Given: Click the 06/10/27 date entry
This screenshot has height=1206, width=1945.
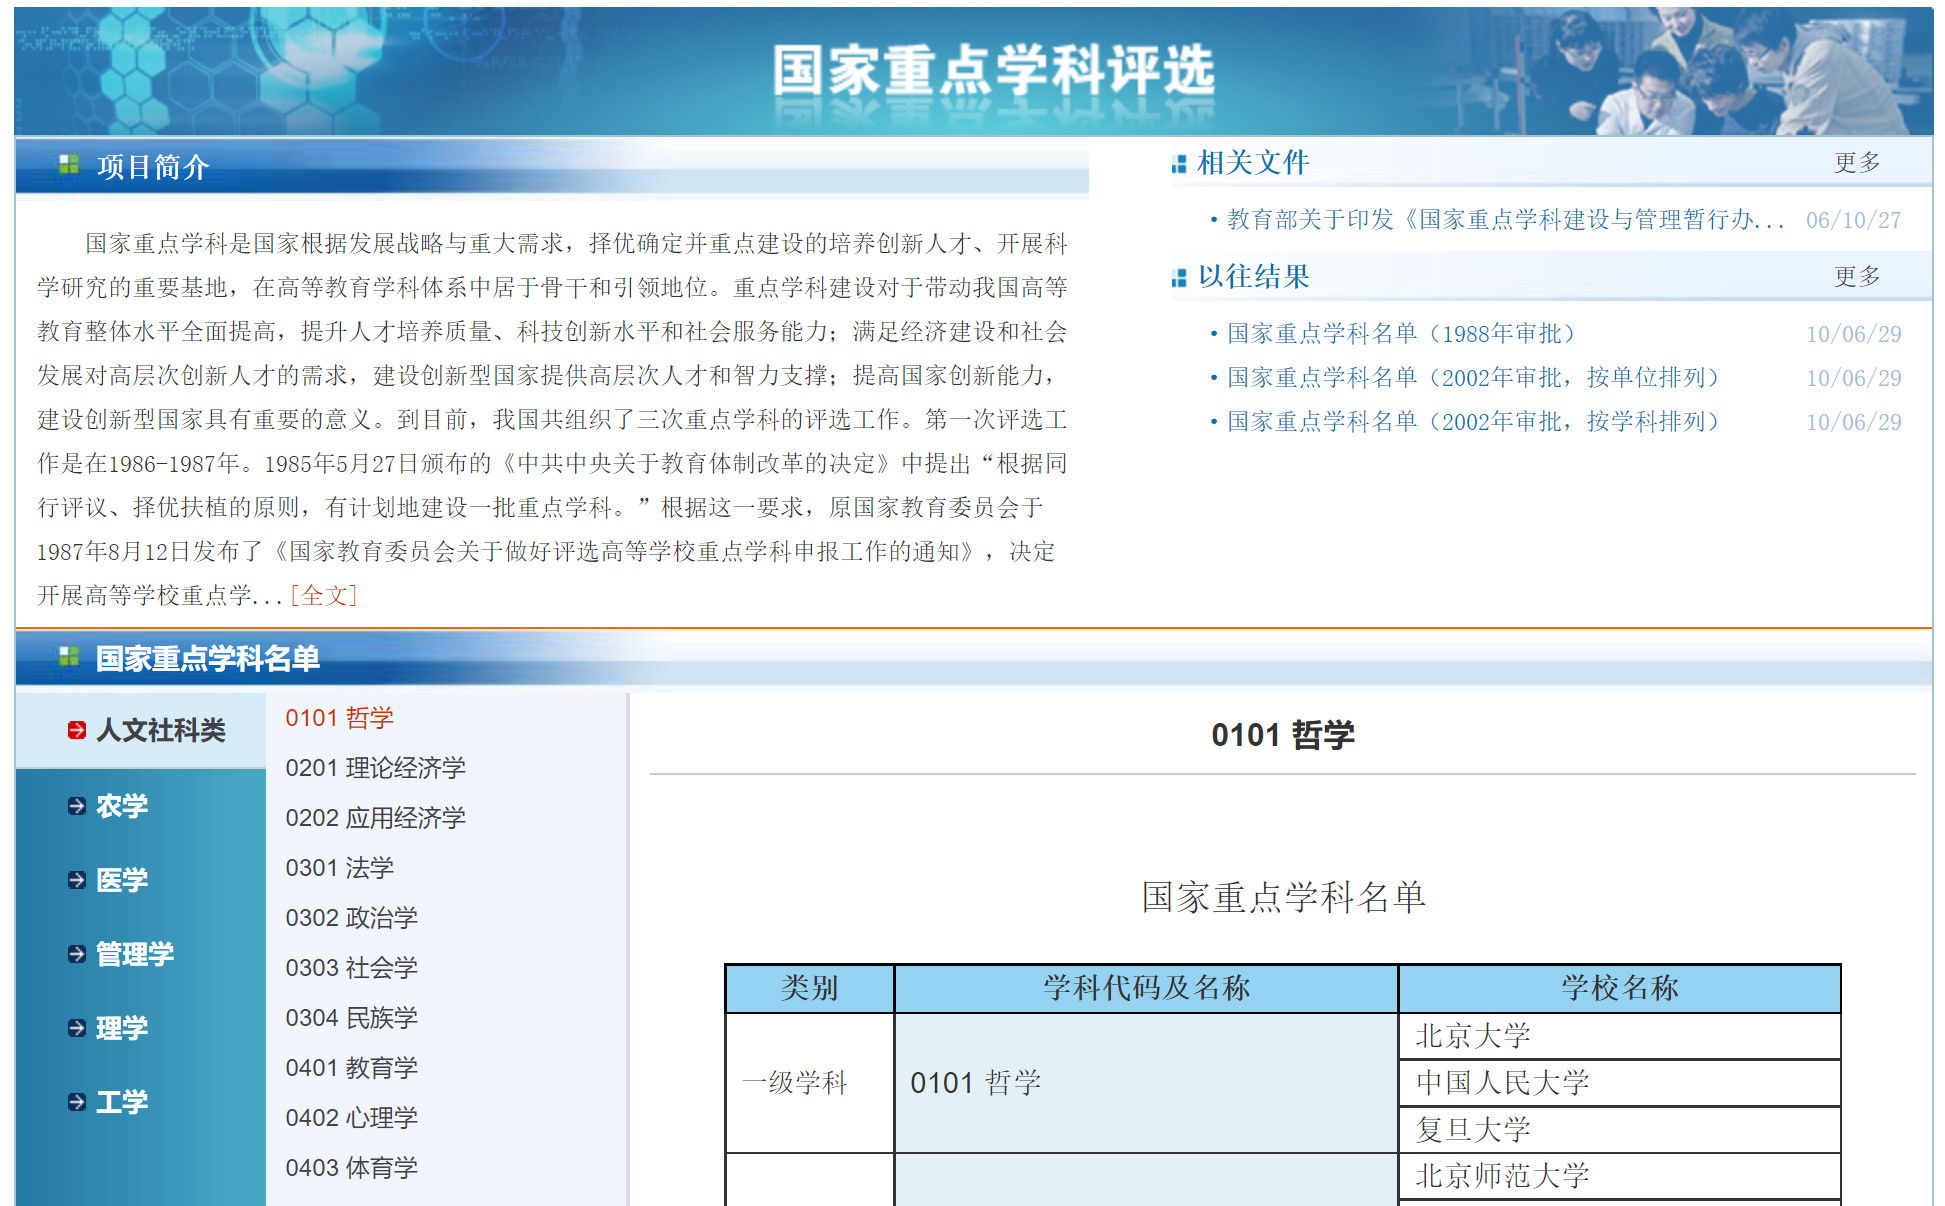Looking at the screenshot, I should tap(1853, 221).
